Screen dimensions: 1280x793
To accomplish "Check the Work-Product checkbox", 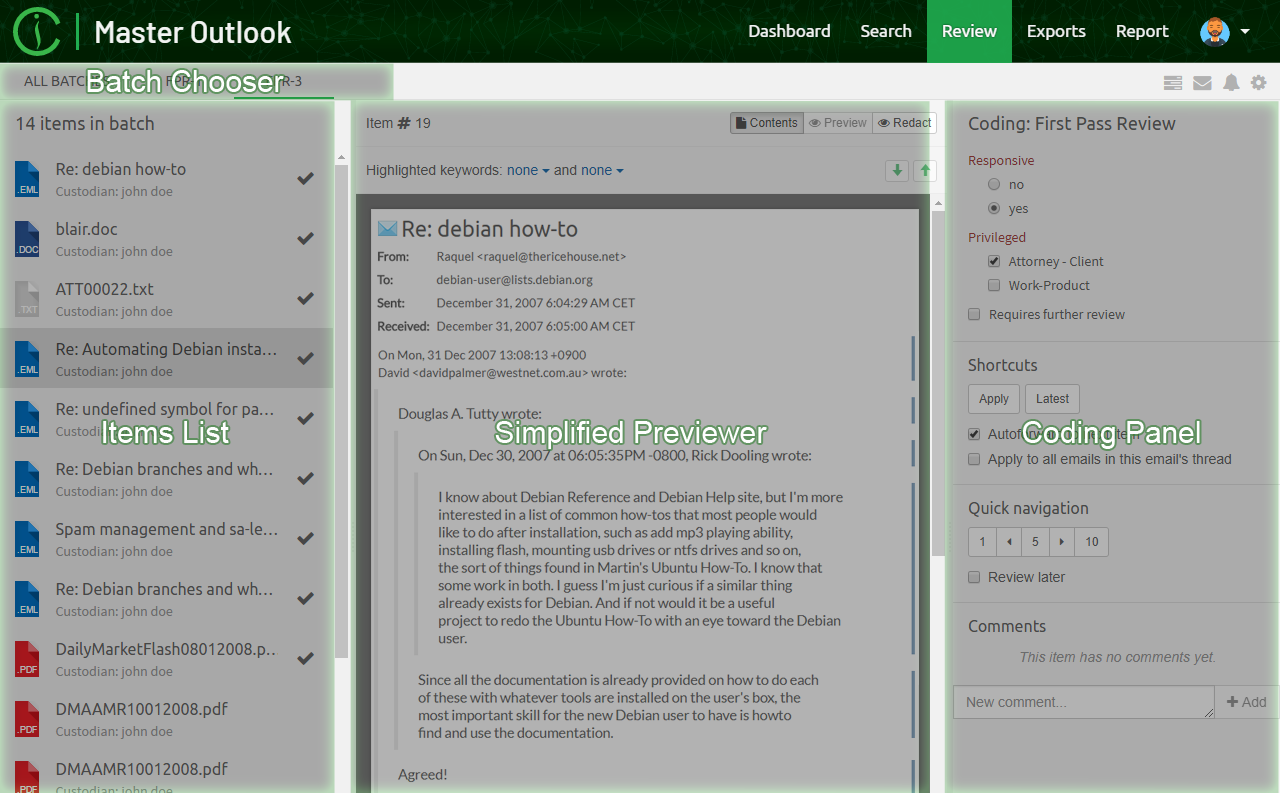I will (x=994, y=286).
